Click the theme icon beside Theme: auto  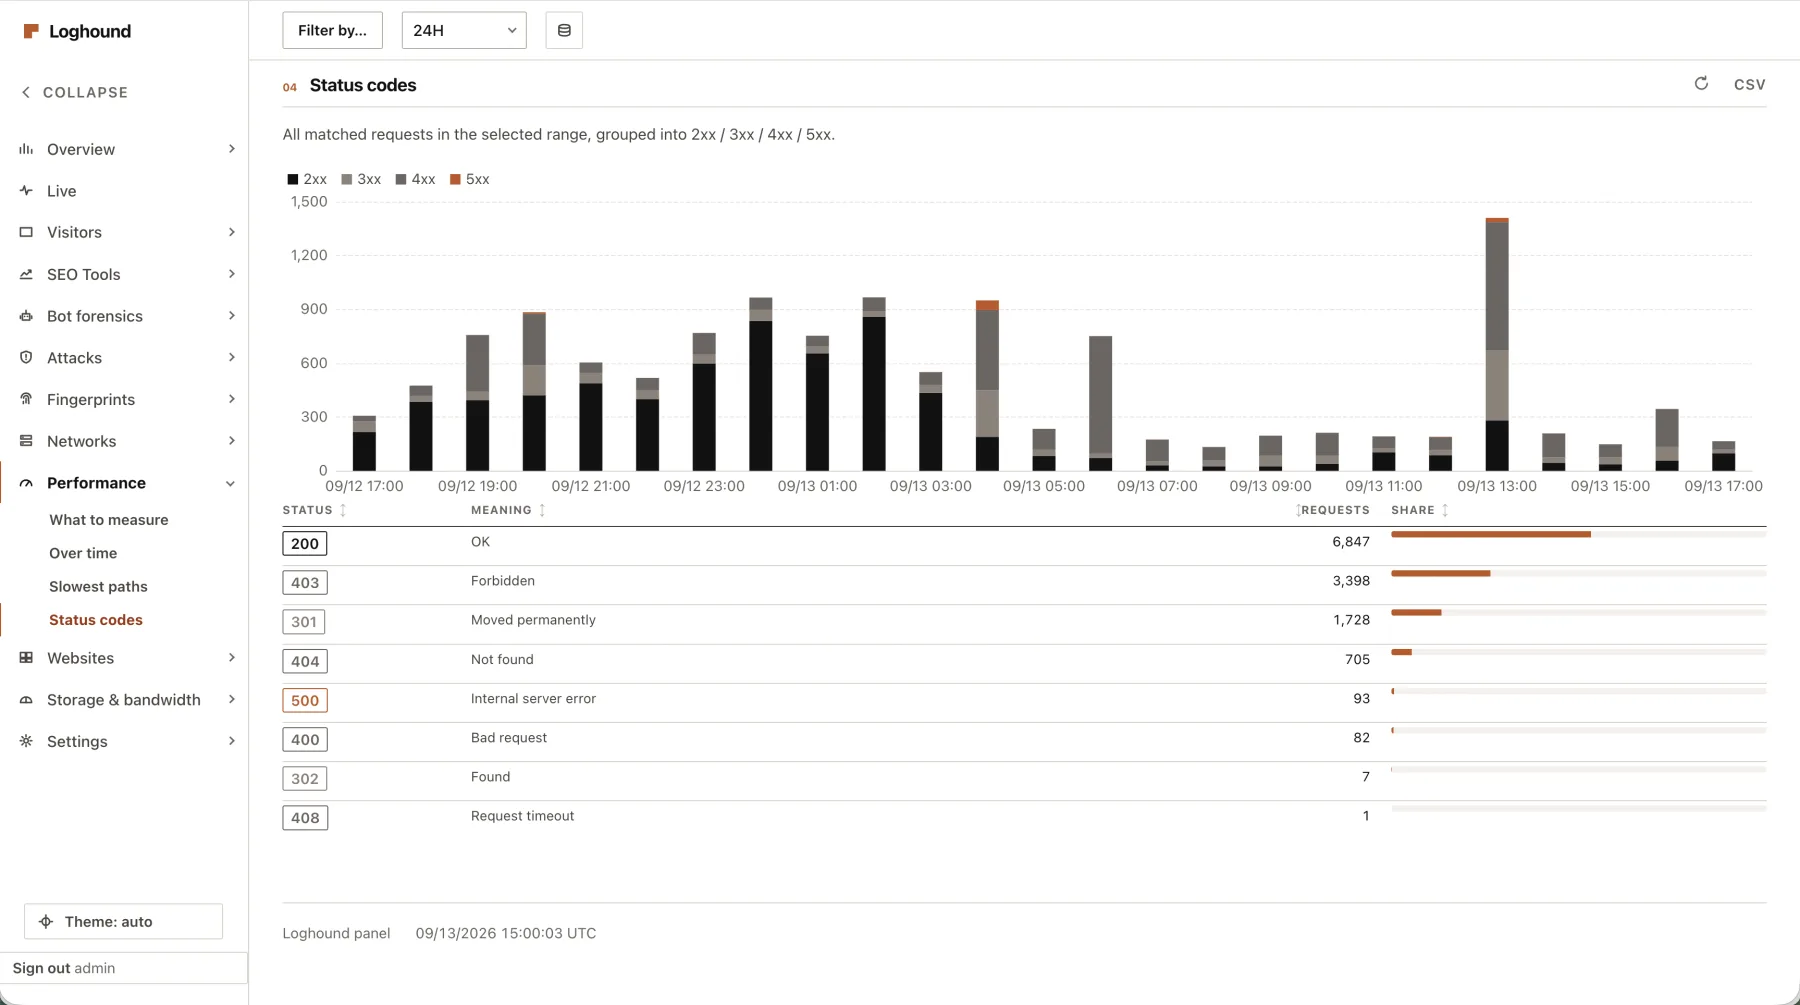pyautogui.click(x=46, y=922)
